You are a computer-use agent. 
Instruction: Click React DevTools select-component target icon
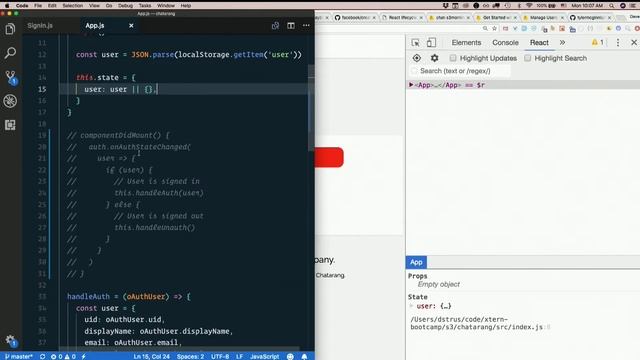coord(416,58)
